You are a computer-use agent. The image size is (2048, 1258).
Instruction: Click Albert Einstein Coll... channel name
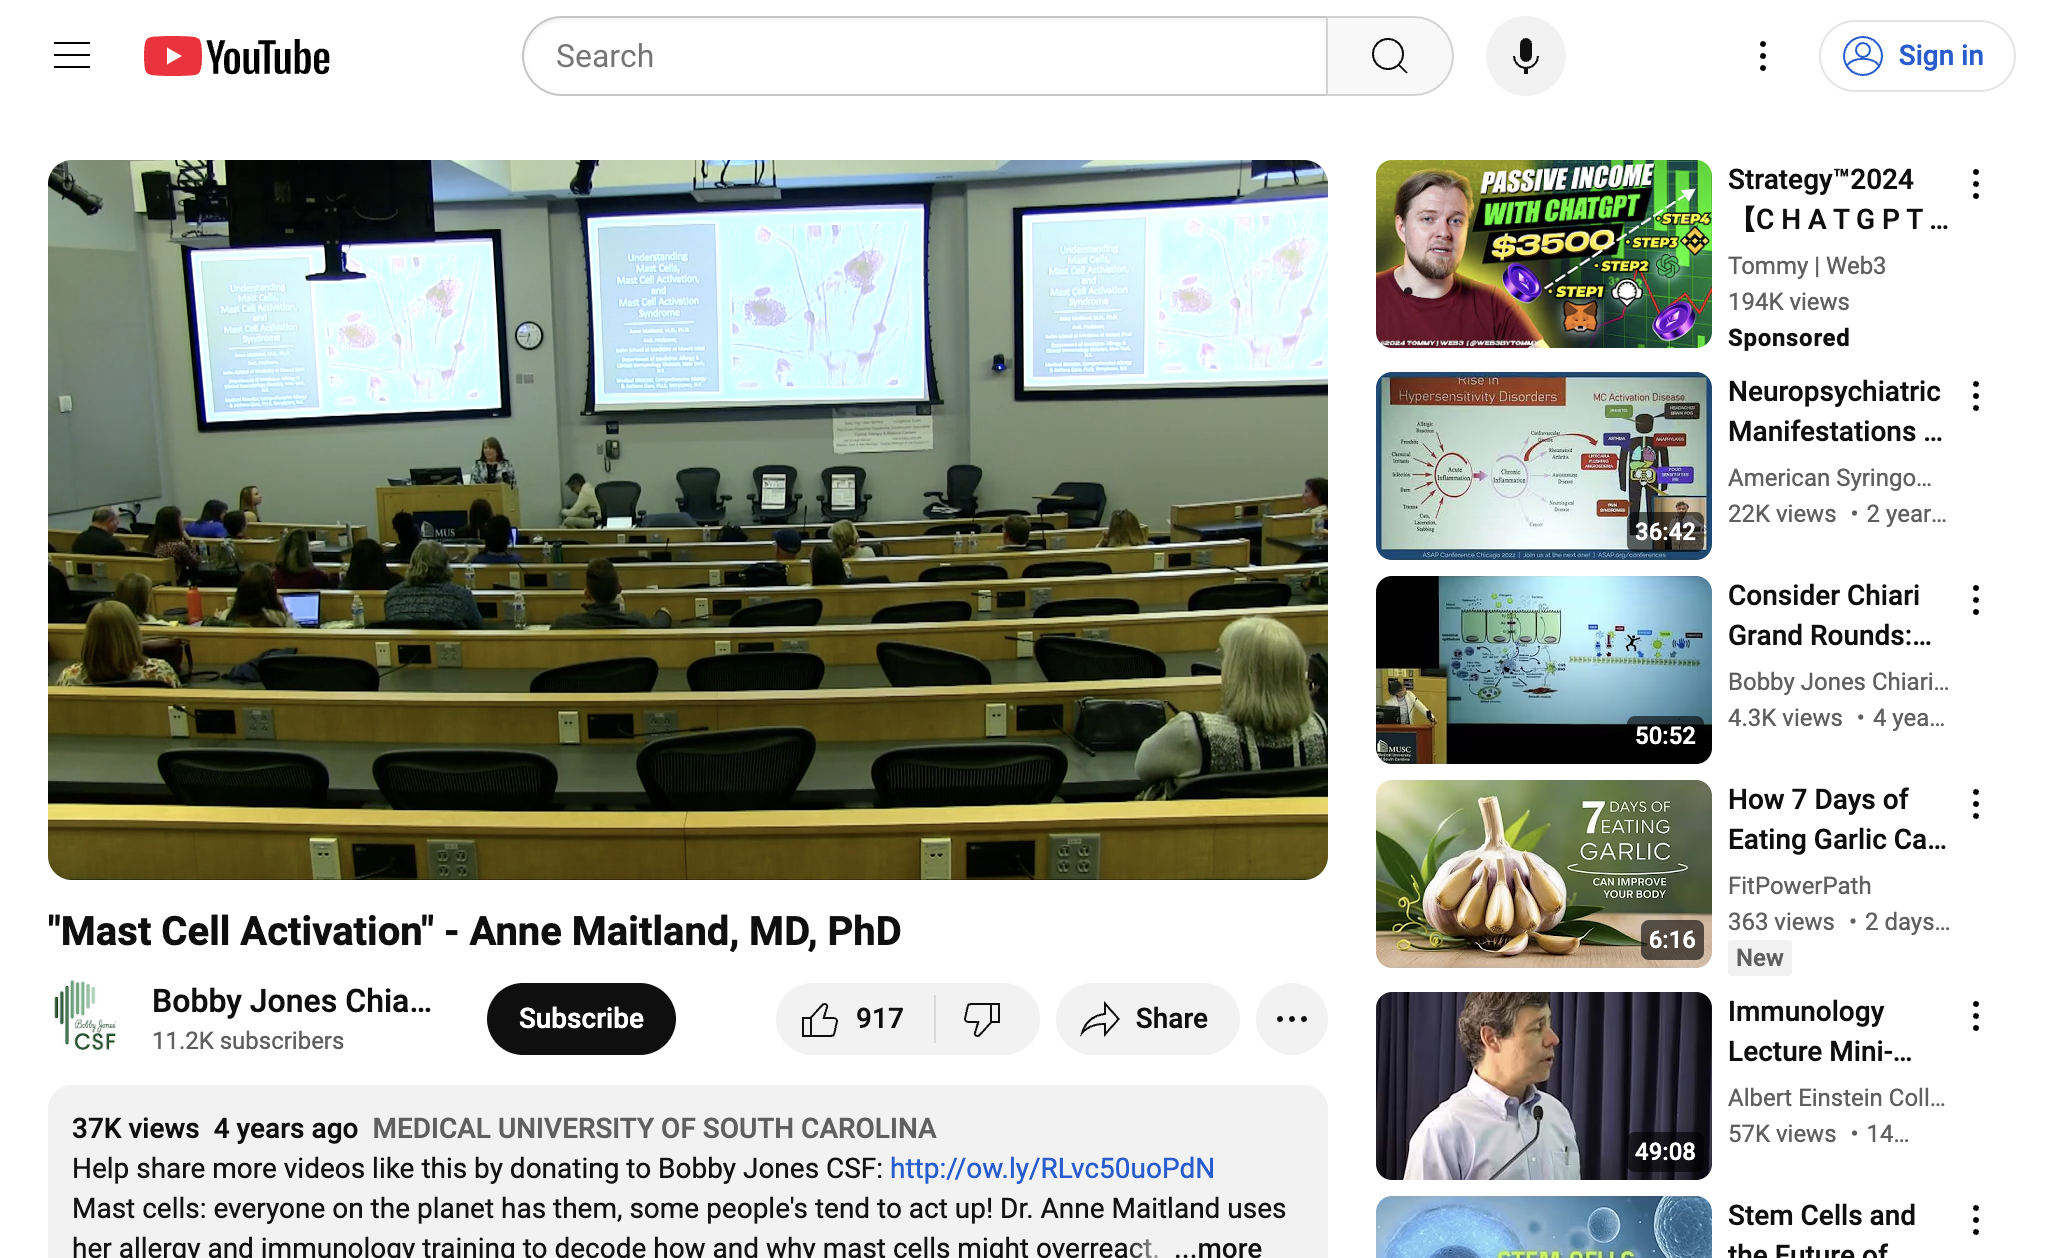tap(1837, 1097)
